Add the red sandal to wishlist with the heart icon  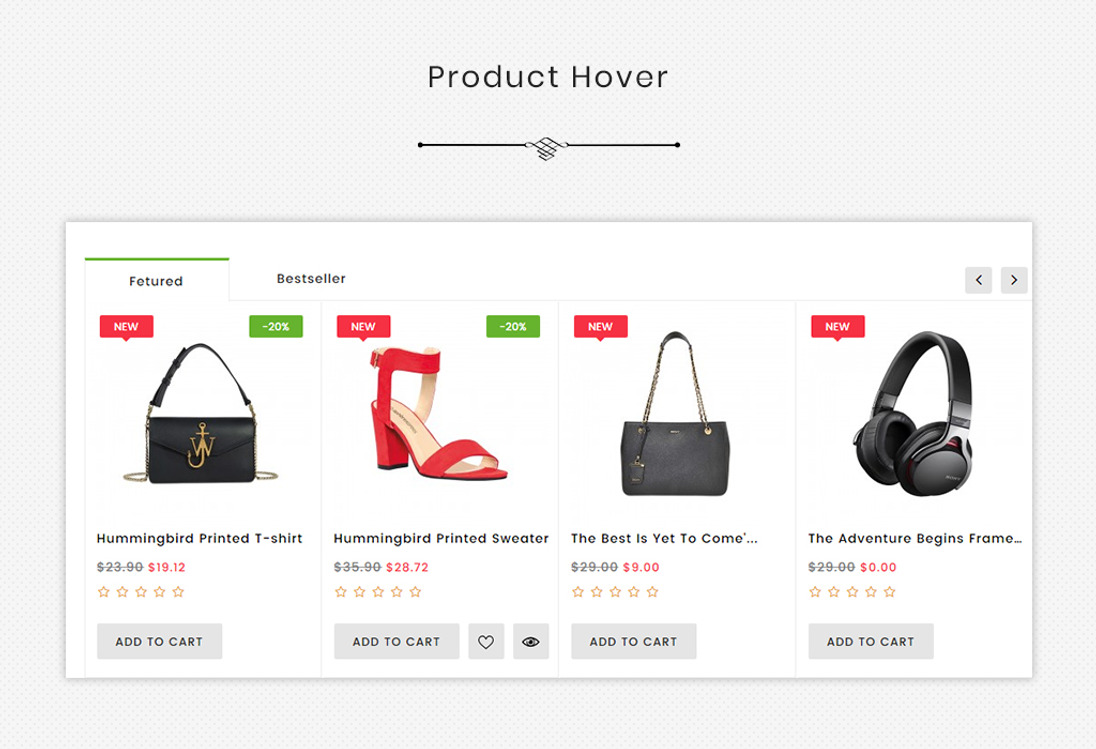click(x=486, y=641)
